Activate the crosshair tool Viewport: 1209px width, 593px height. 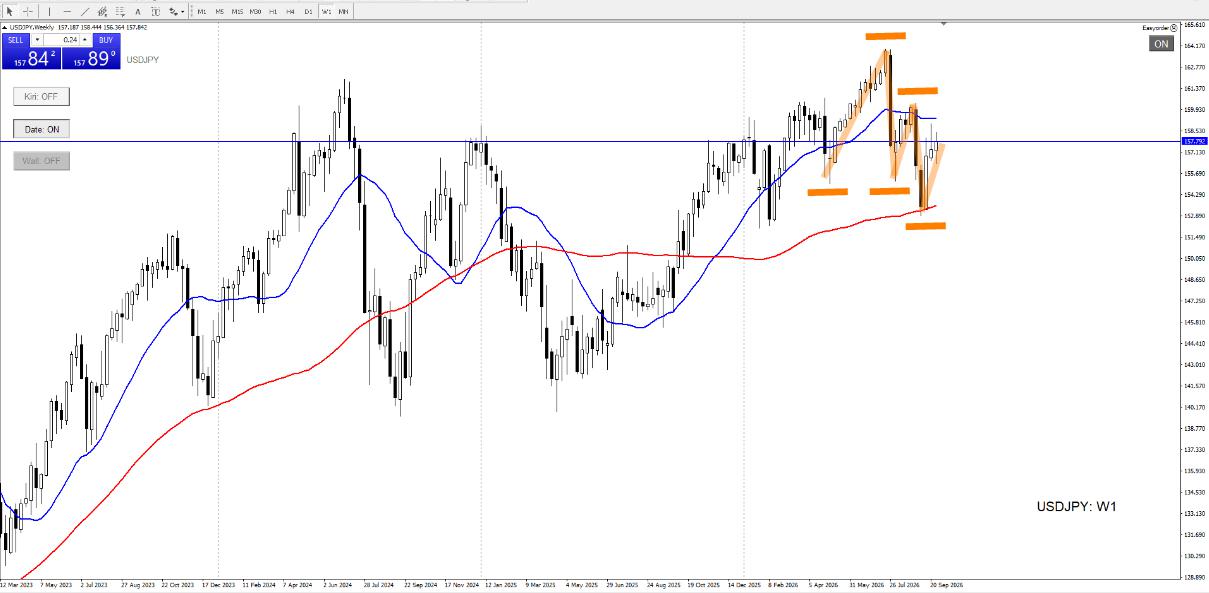click(28, 11)
